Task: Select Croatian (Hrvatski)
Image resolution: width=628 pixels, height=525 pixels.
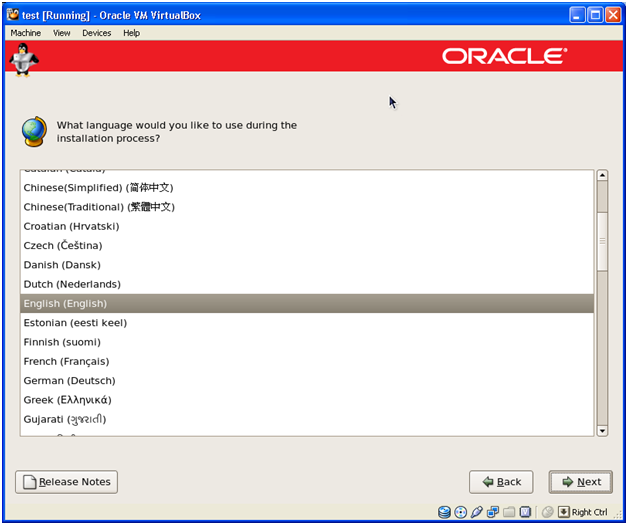Action: tap(307, 226)
